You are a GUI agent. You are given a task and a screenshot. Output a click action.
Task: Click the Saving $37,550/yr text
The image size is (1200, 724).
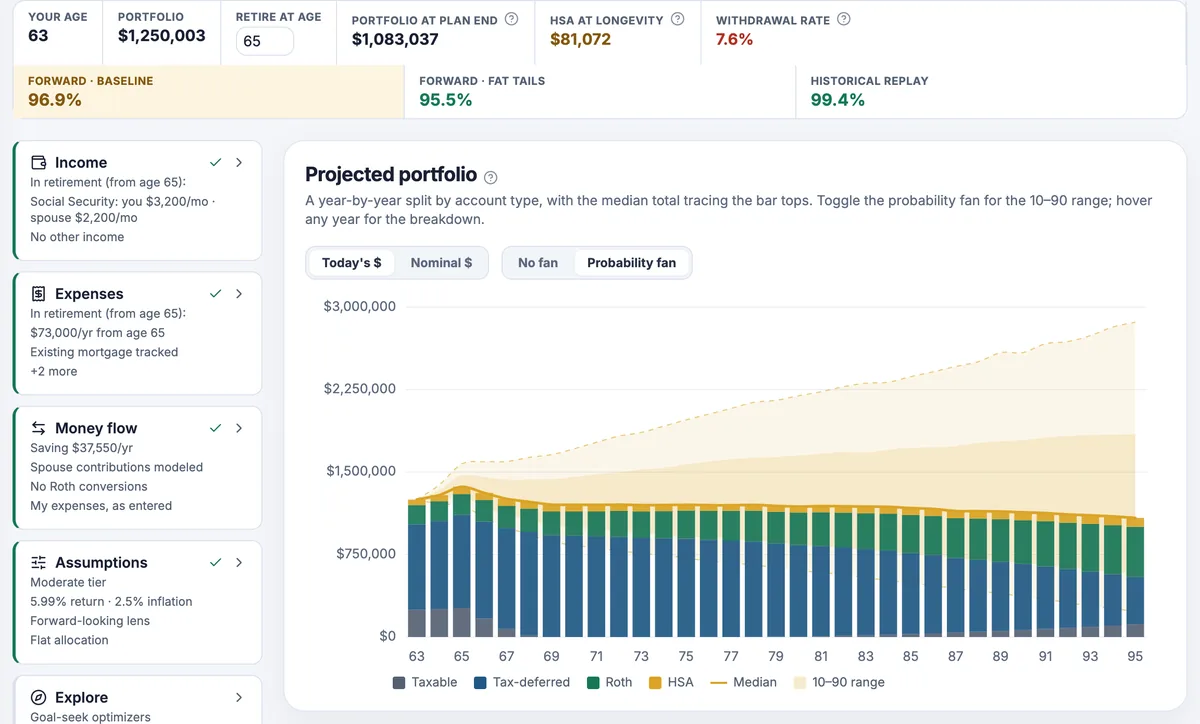pos(82,448)
